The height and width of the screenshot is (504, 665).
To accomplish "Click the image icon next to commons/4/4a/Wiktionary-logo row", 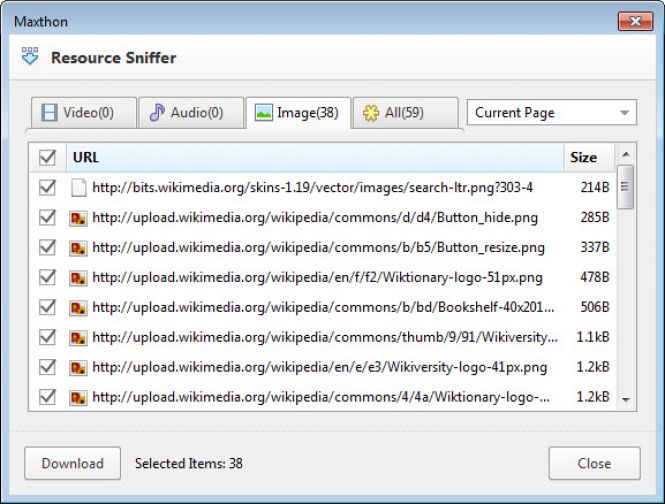I will (x=78, y=398).
